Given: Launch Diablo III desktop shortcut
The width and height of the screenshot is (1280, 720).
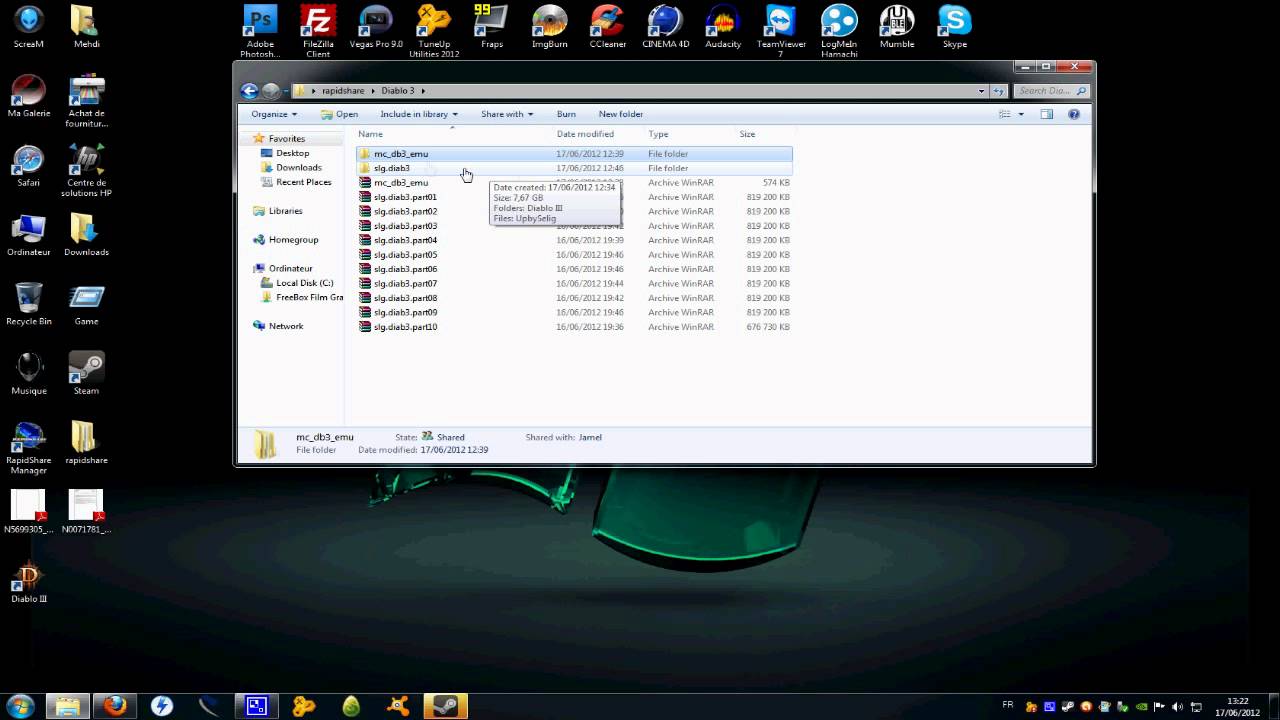Looking at the screenshot, I should tap(28, 582).
